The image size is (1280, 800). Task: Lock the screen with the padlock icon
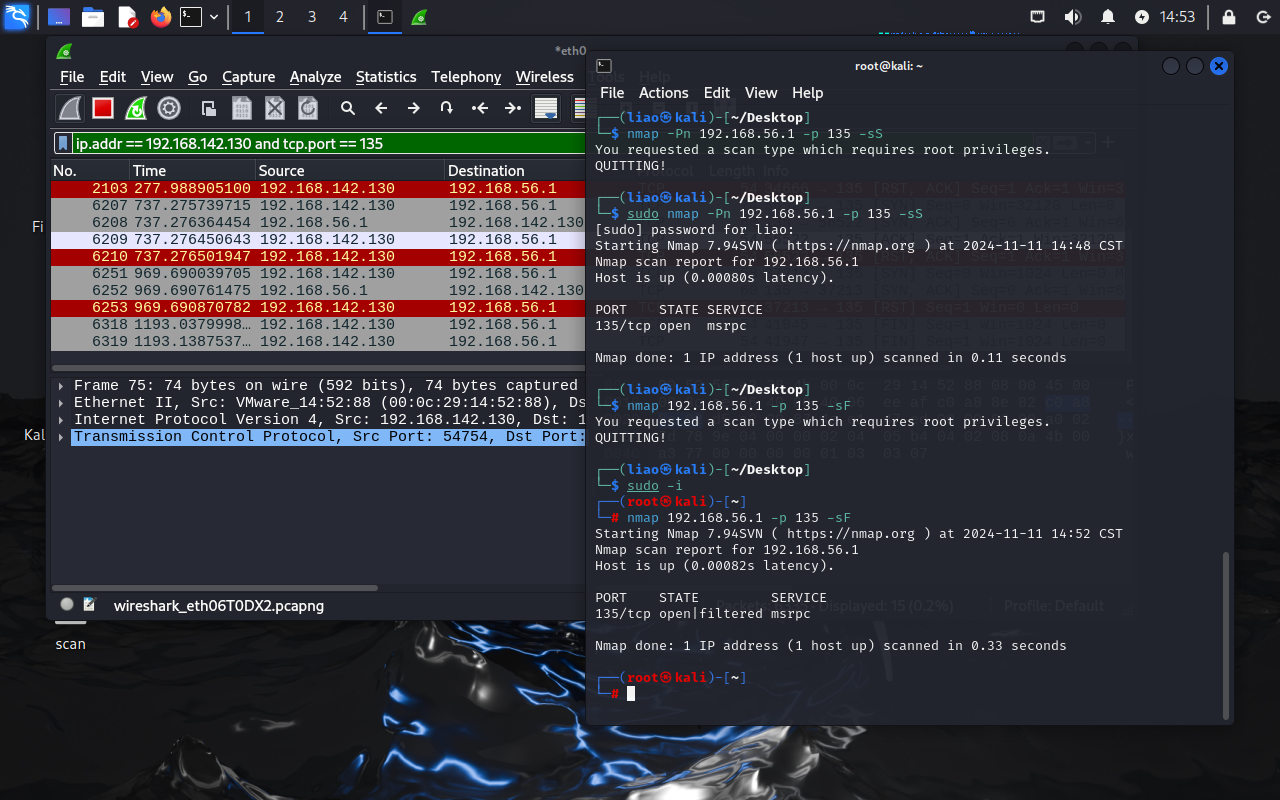(x=1229, y=17)
